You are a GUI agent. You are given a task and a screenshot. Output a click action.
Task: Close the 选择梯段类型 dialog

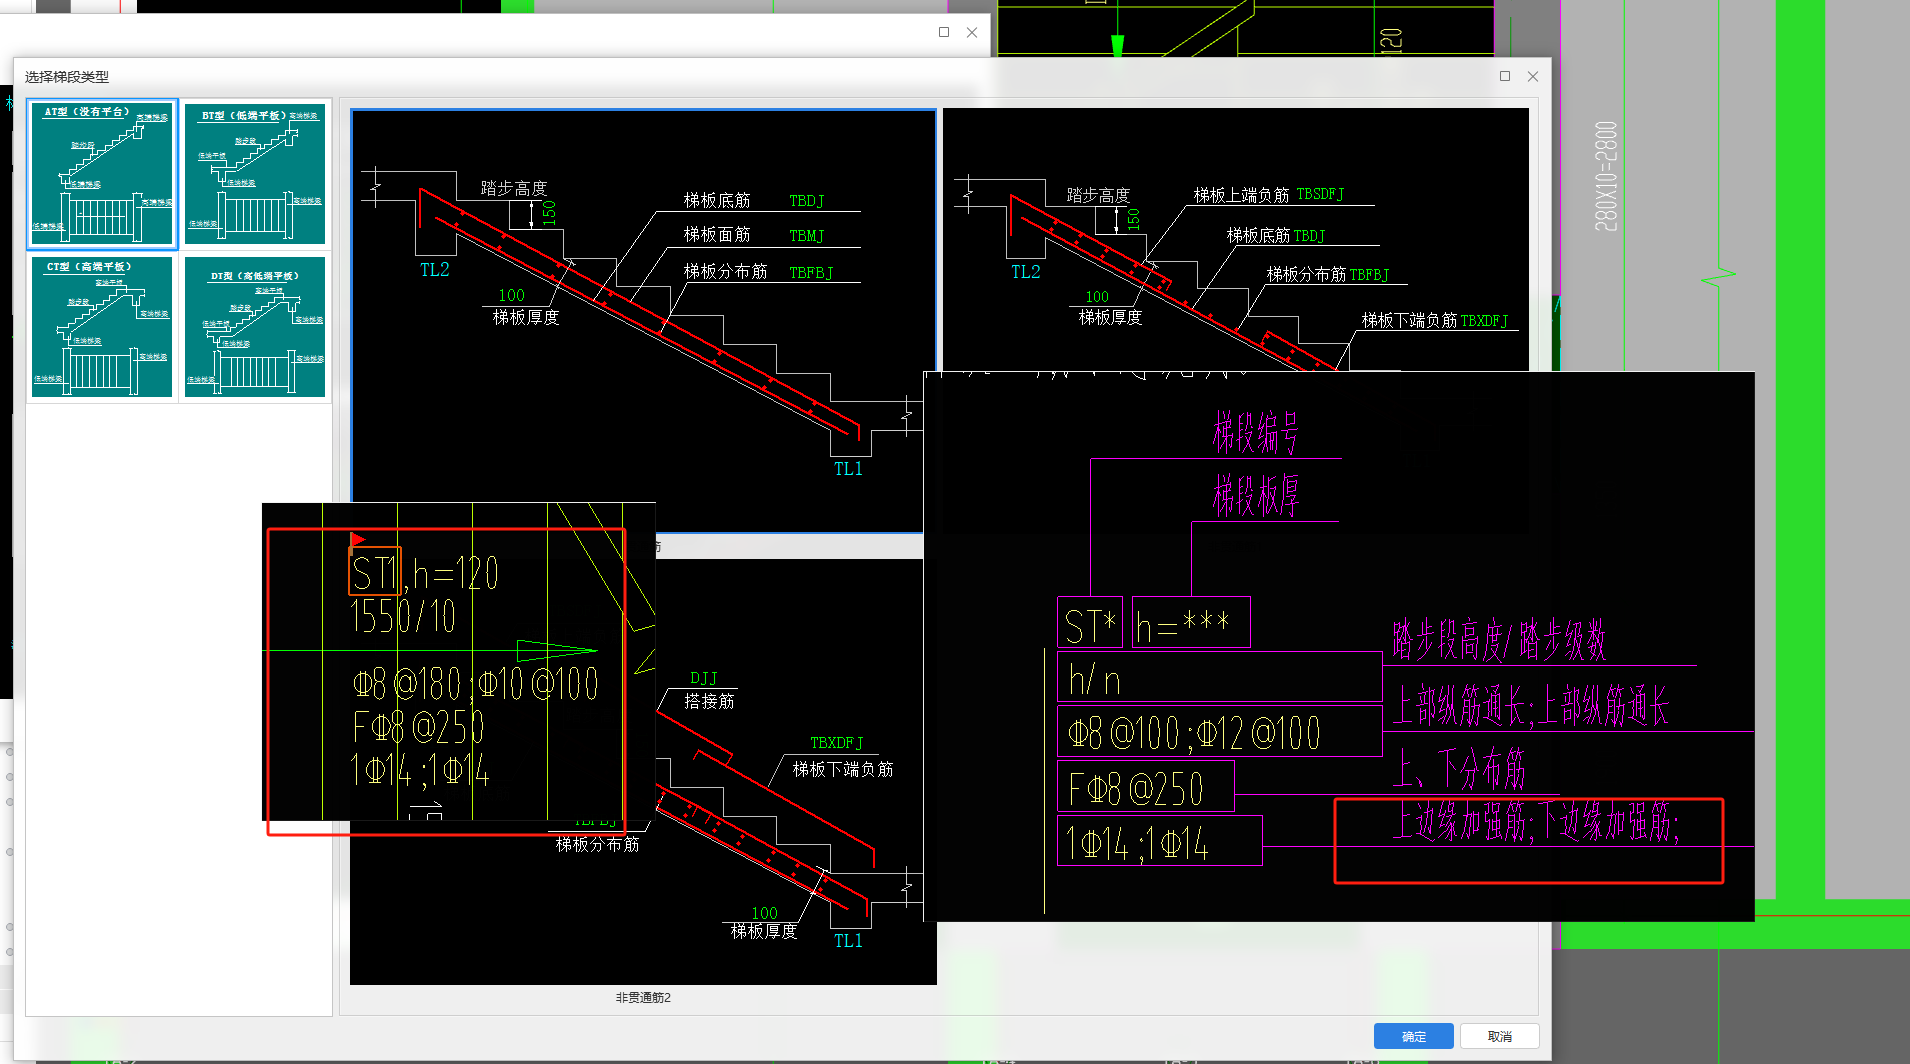(1533, 76)
